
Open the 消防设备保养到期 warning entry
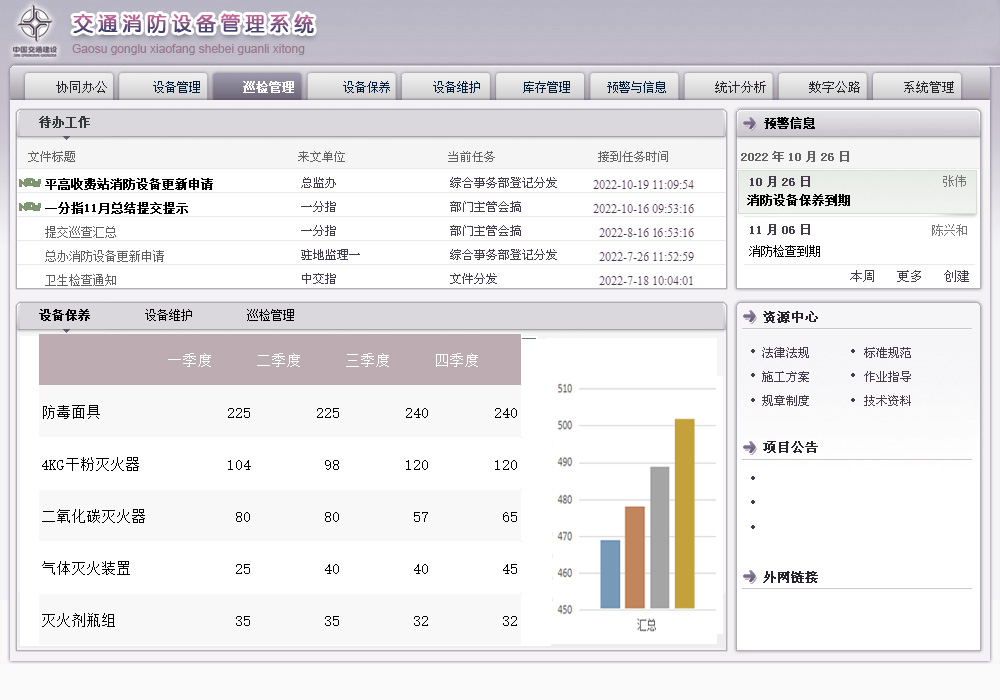[x=857, y=191]
